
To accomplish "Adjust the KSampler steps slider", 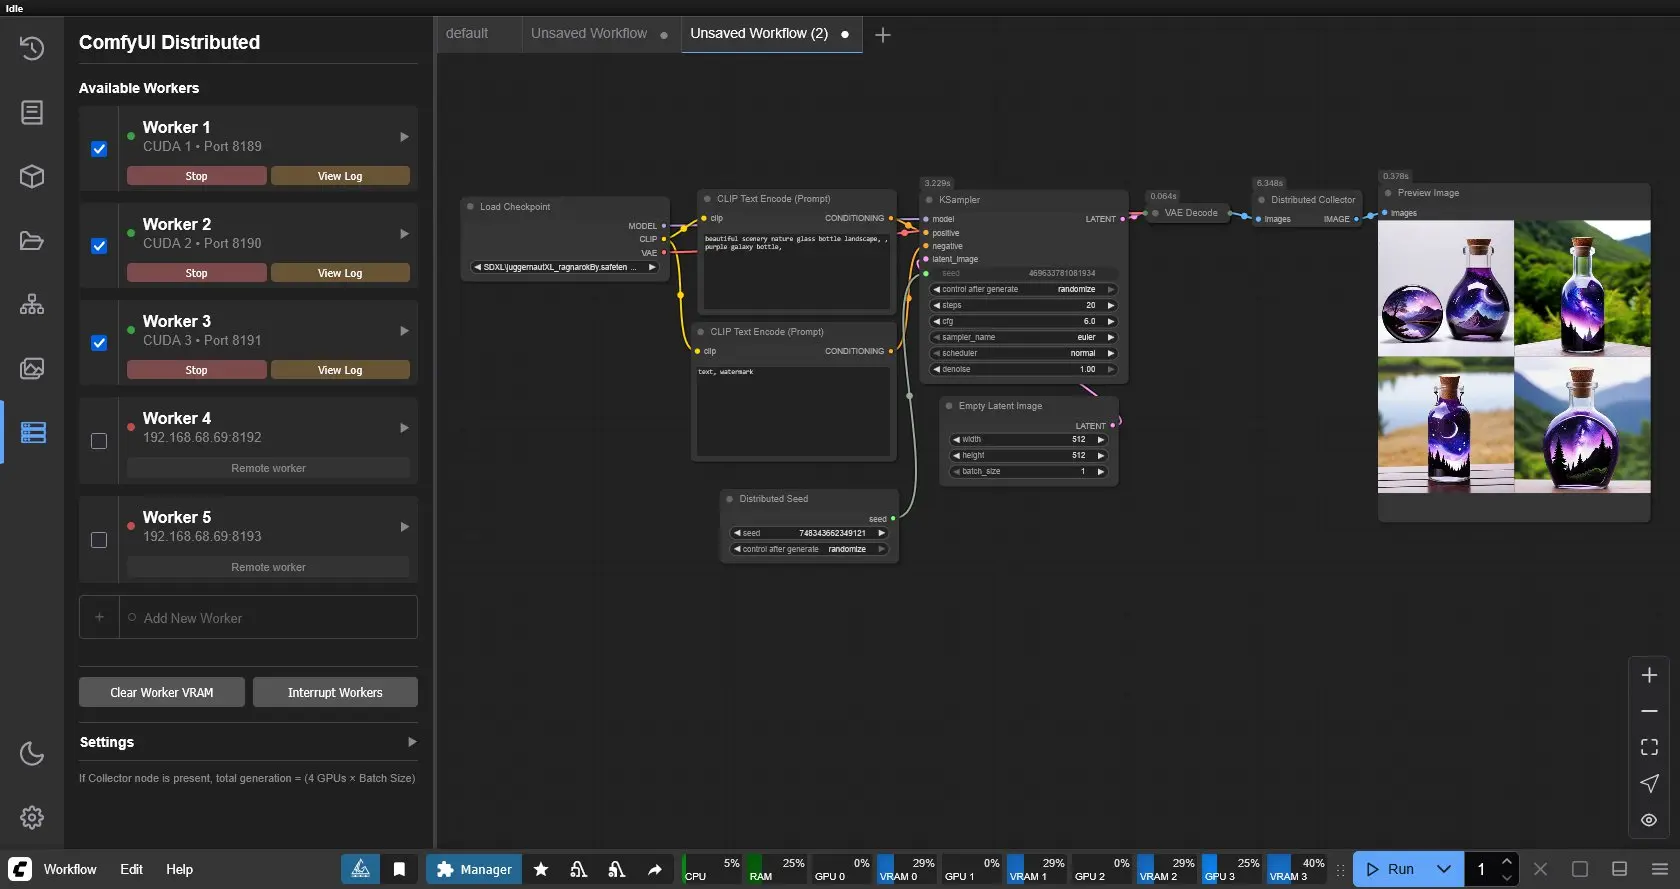I will [x=1023, y=305].
